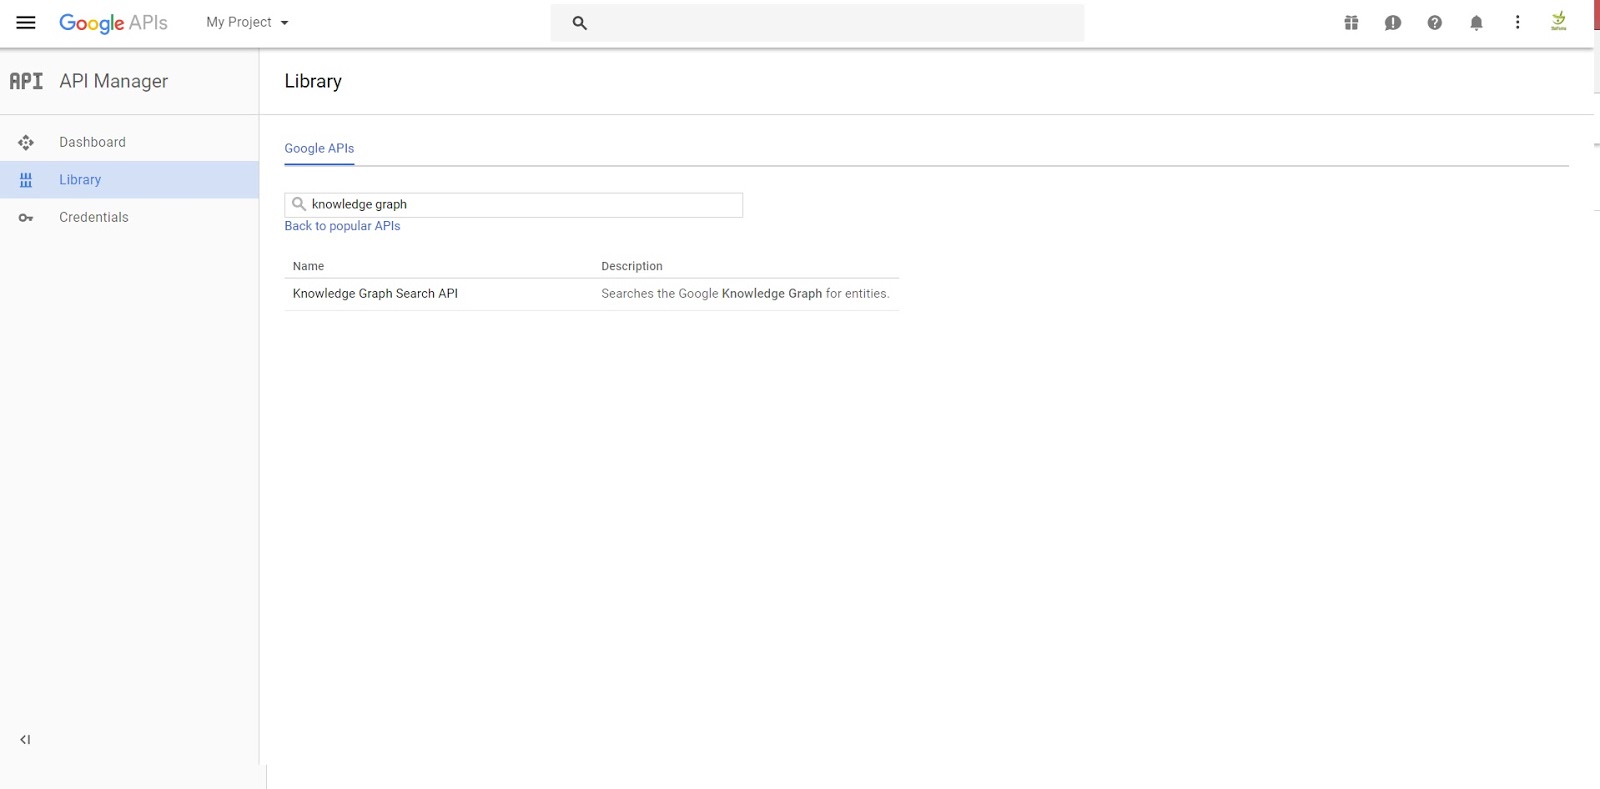Open the three-dot more options menu
The width and height of the screenshot is (1600, 789).
(x=1518, y=22)
